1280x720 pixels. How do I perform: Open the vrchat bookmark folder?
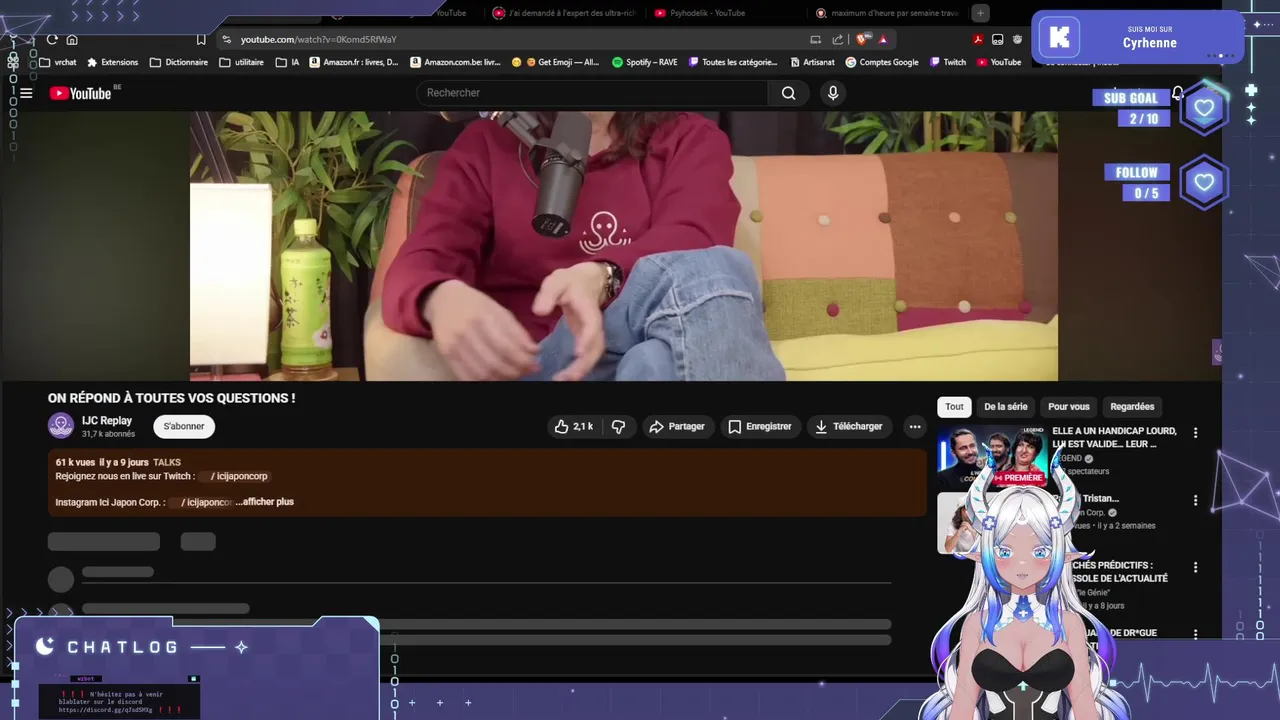click(x=58, y=62)
